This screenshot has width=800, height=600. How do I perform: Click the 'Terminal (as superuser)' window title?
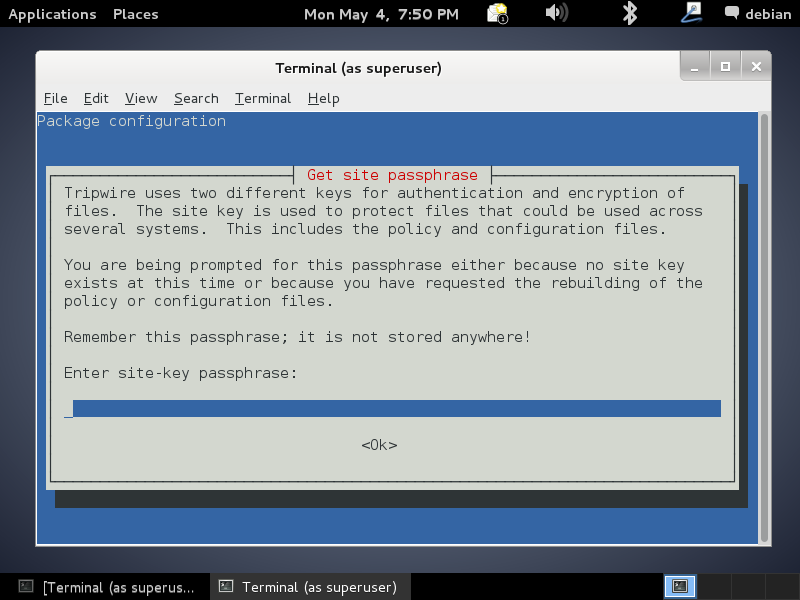(x=359, y=68)
